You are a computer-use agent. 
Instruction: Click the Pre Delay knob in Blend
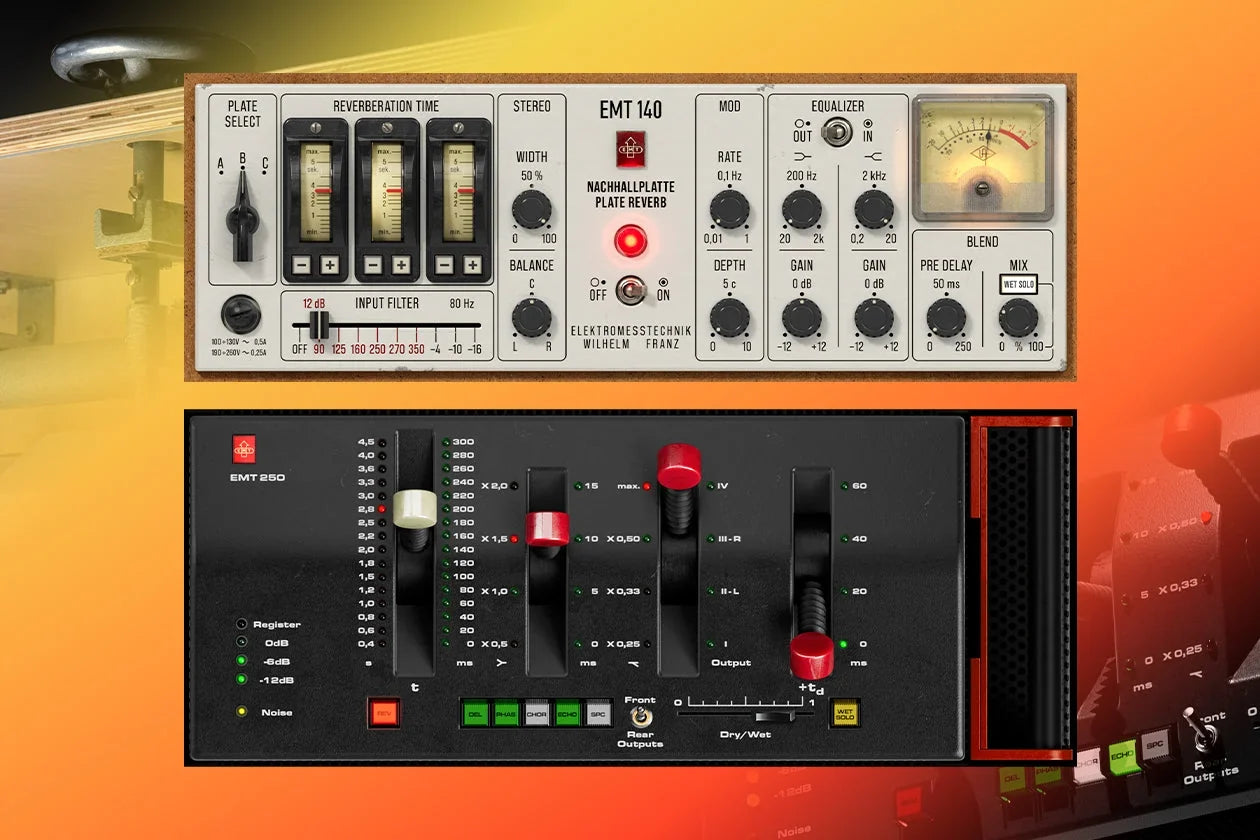coord(946,317)
